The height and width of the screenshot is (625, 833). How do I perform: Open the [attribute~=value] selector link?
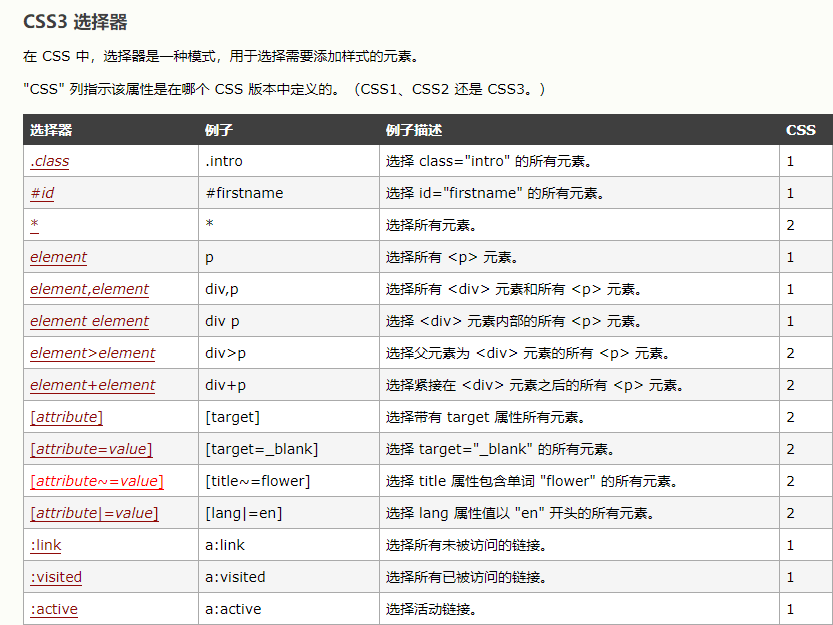click(x=96, y=481)
